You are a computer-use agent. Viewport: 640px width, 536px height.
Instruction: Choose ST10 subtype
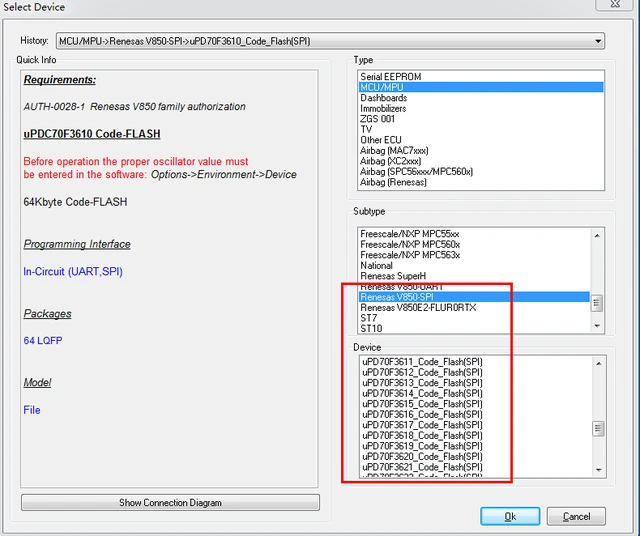pyautogui.click(x=474, y=329)
